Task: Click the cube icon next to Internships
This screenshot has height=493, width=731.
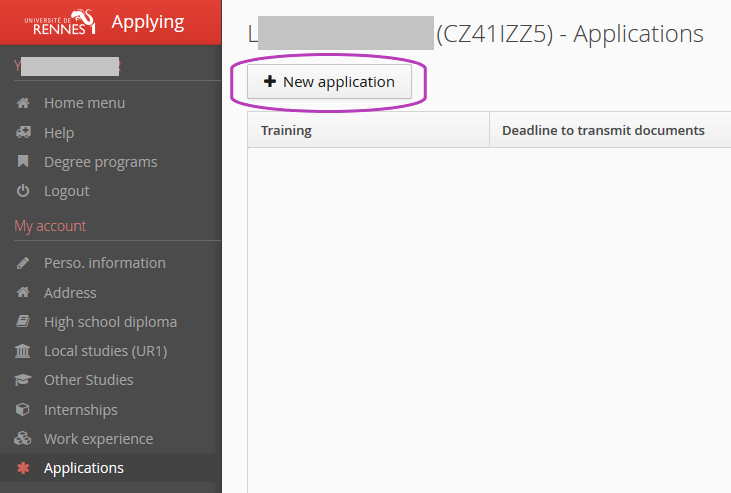Action: (x=23, y=410)
